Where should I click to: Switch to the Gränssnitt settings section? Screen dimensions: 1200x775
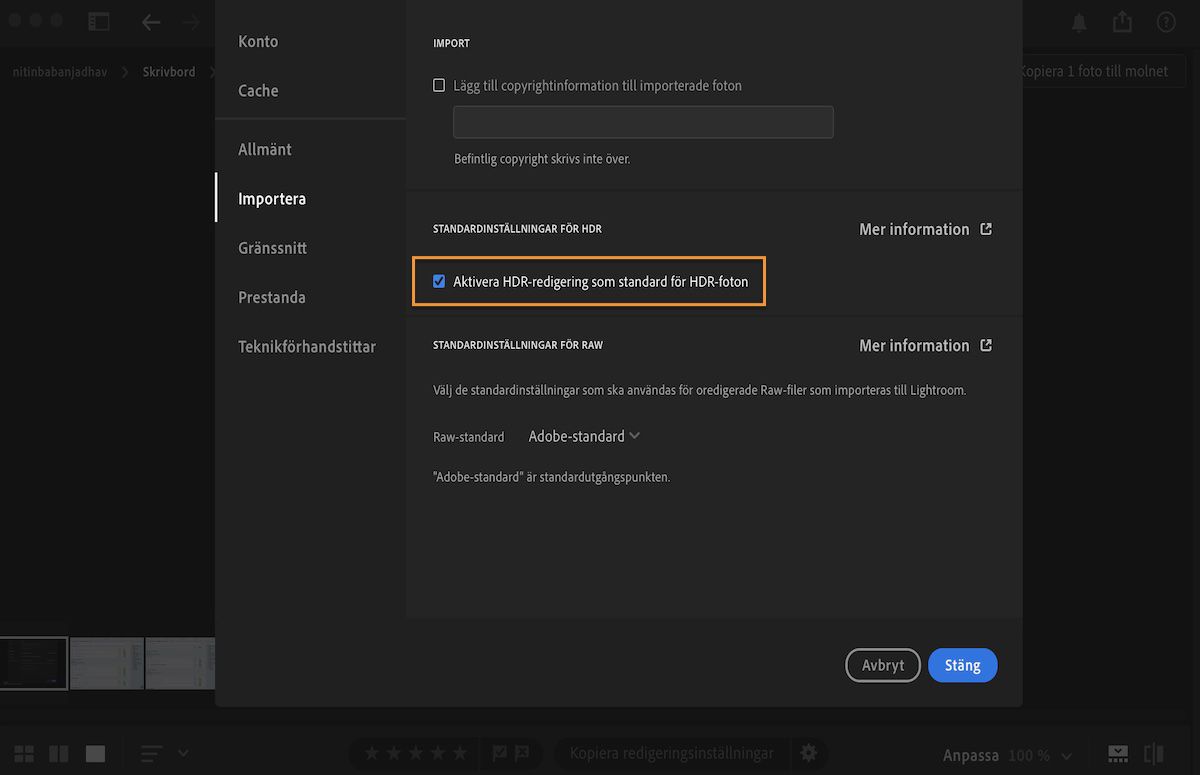[x=272, y=247]
